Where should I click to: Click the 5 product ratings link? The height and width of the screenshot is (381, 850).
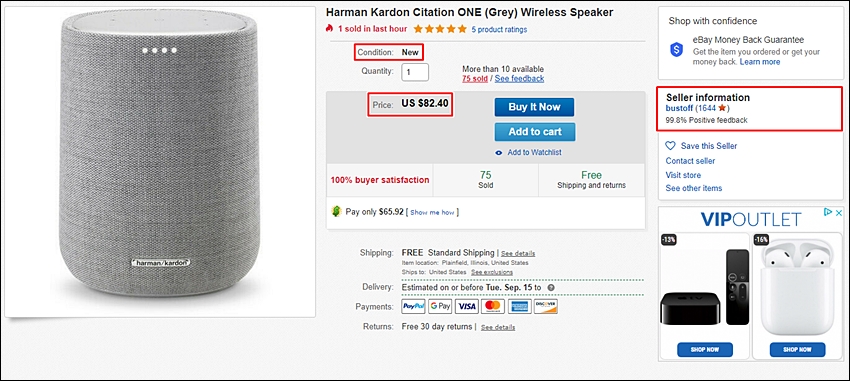499,29
